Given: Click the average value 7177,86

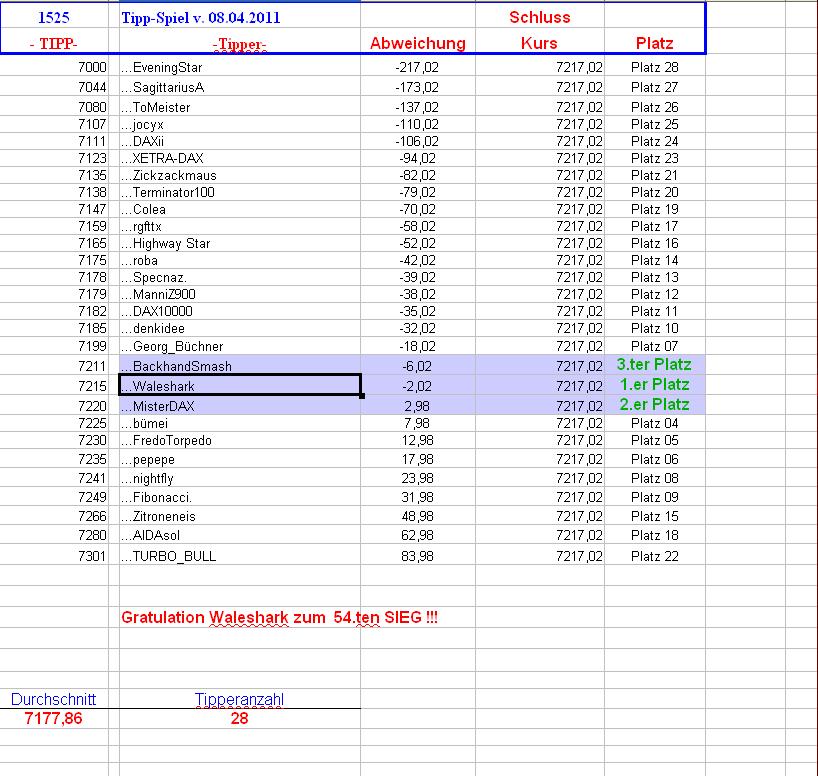Looking at the screenshot, I should [x=54, y=718].
